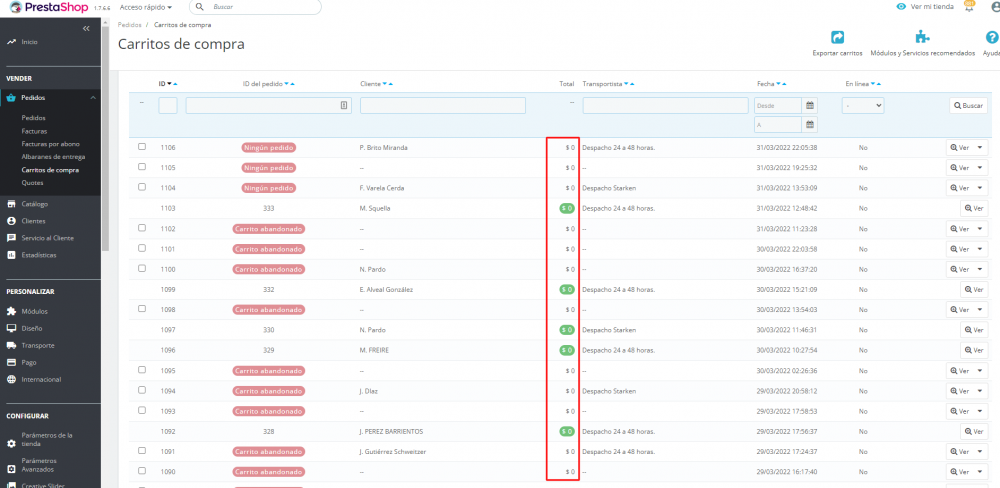The image size is (1000, 488).
Task: Click search magnifier icon in top bar
Action: click(x=200, y=7)
